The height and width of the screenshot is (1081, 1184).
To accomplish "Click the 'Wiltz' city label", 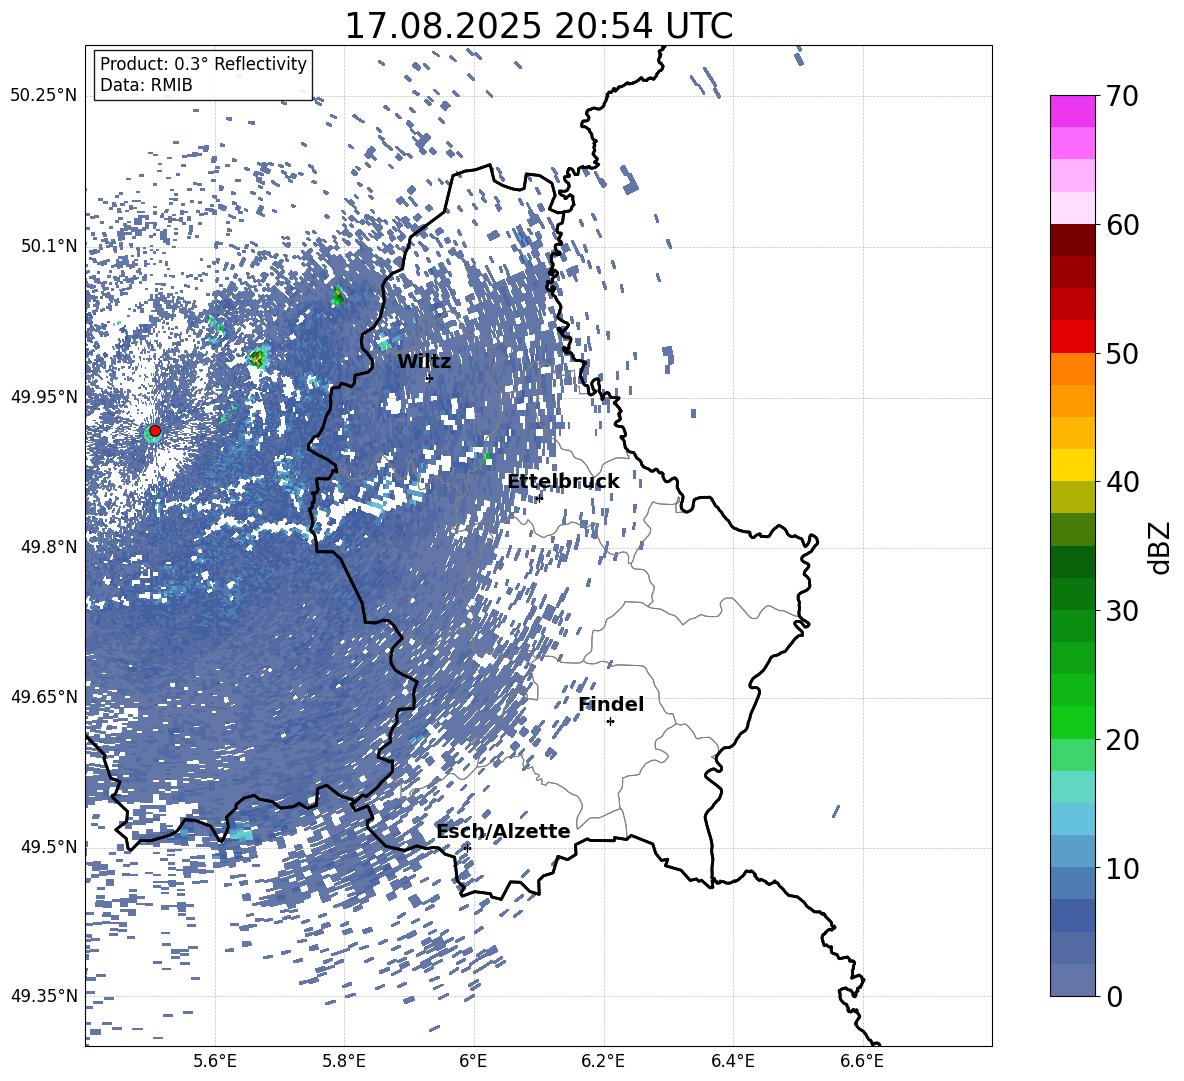I will click(424, 362).
